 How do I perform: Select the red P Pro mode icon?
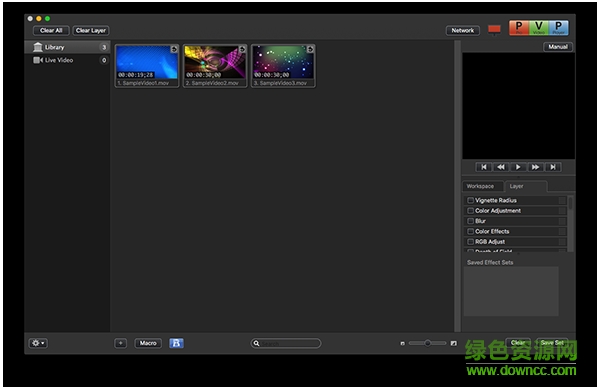[519, 28]
